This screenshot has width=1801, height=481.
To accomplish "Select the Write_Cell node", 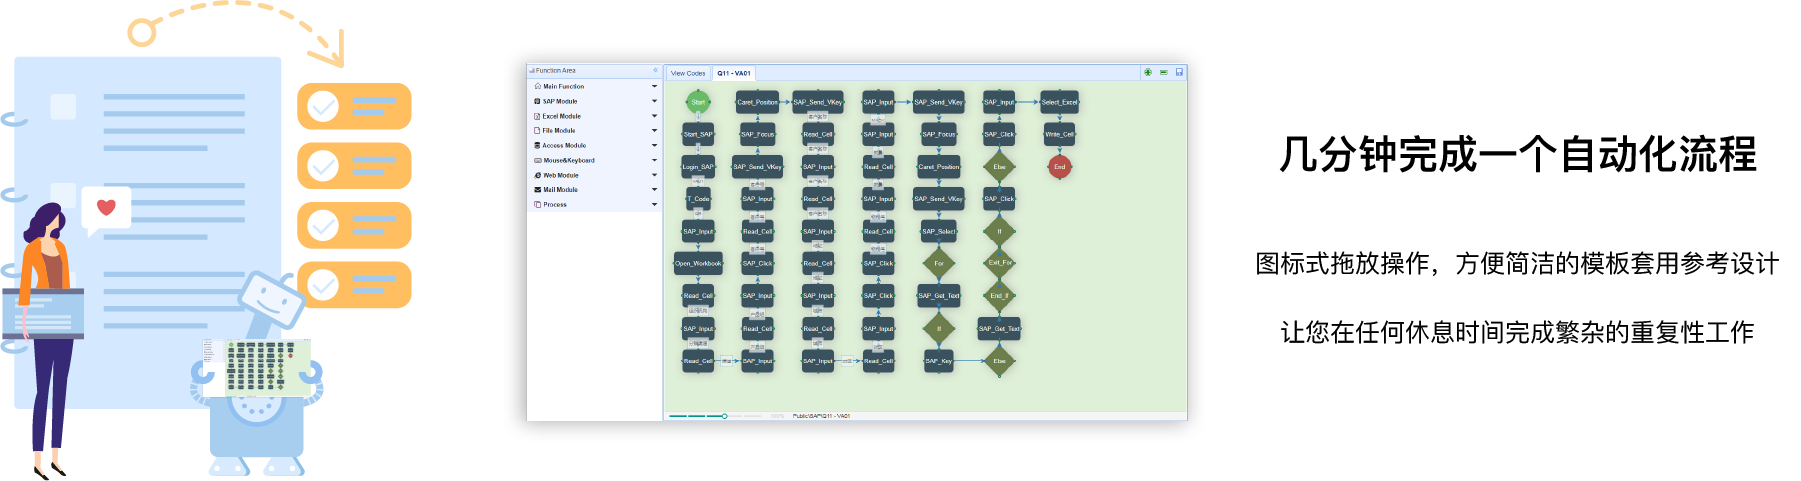I will 1059,134.
